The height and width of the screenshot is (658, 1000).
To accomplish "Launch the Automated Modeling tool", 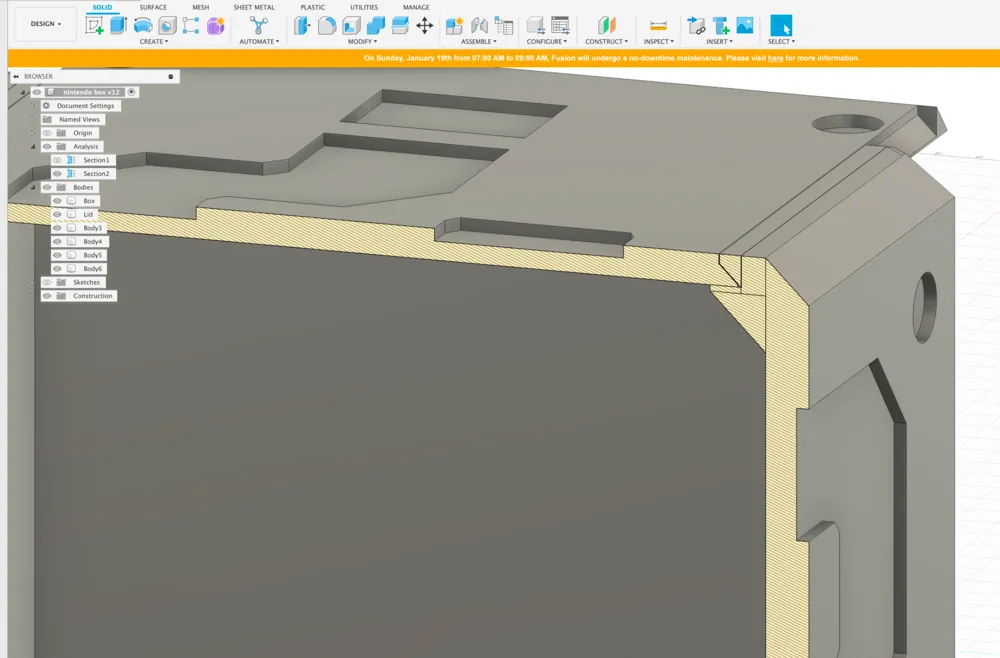I will pyautogui.click(x=259, y=26).
